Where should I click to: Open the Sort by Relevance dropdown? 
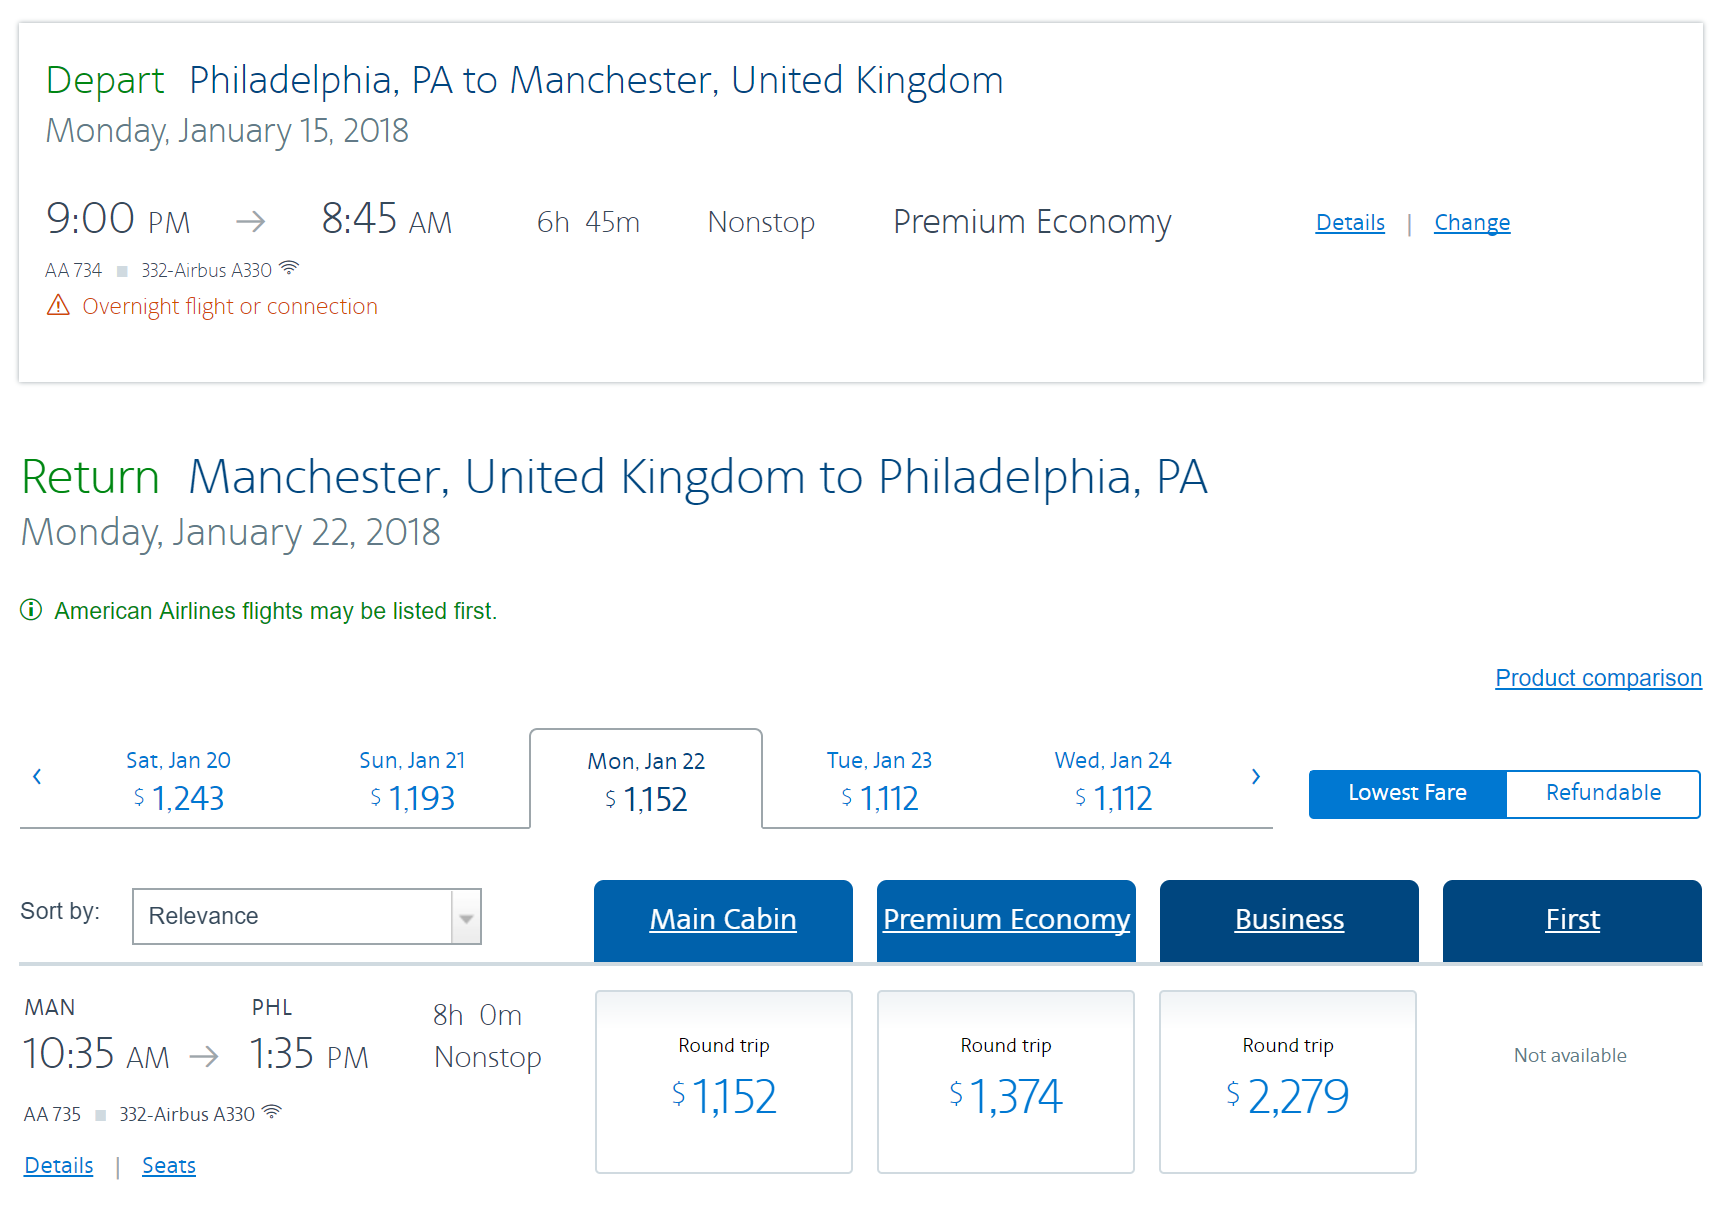click(x=306, y=916)
